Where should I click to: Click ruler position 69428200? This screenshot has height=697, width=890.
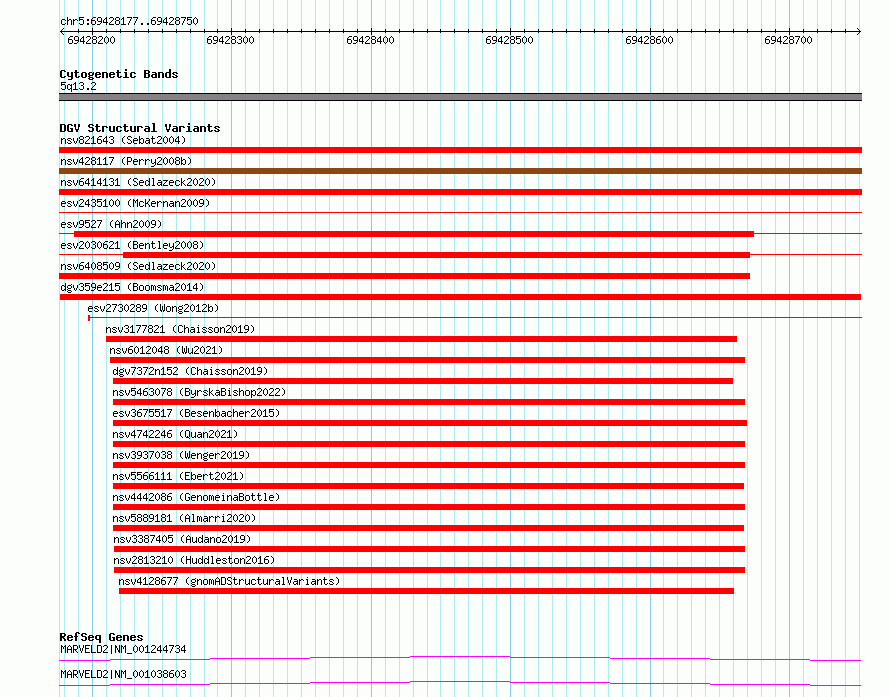coord(91,40)
